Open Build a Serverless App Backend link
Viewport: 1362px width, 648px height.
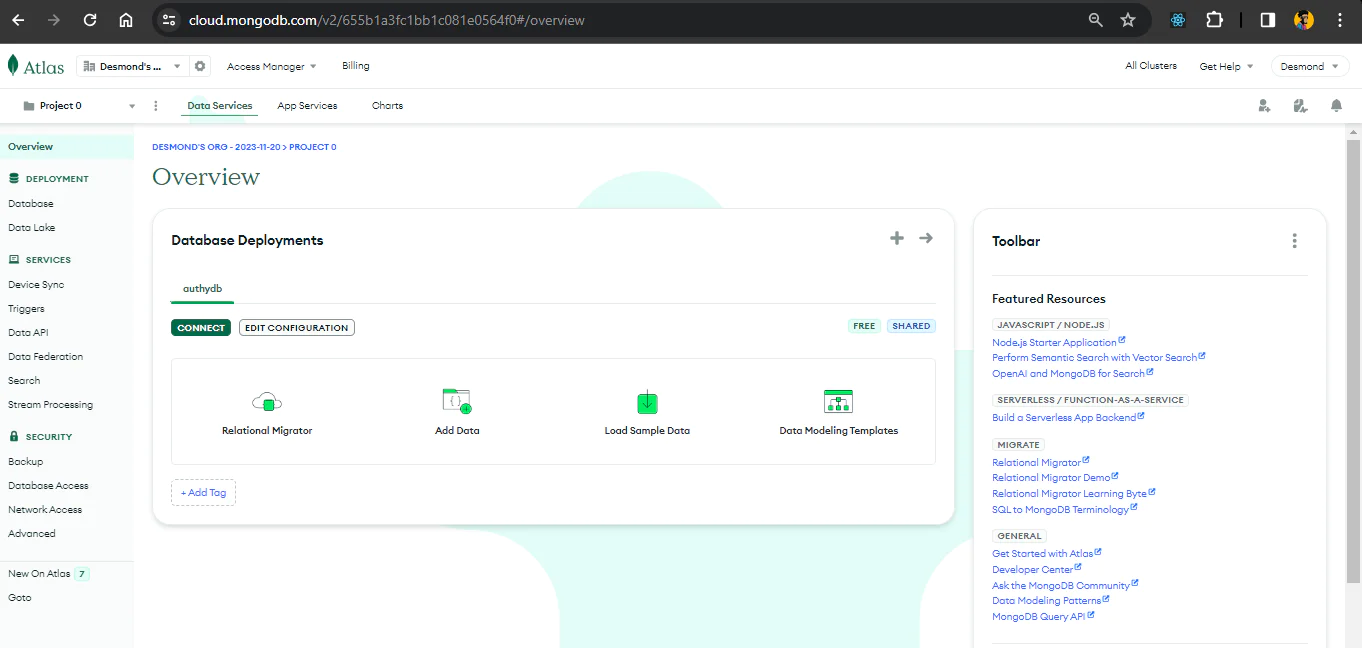(x=1068, y=418)
